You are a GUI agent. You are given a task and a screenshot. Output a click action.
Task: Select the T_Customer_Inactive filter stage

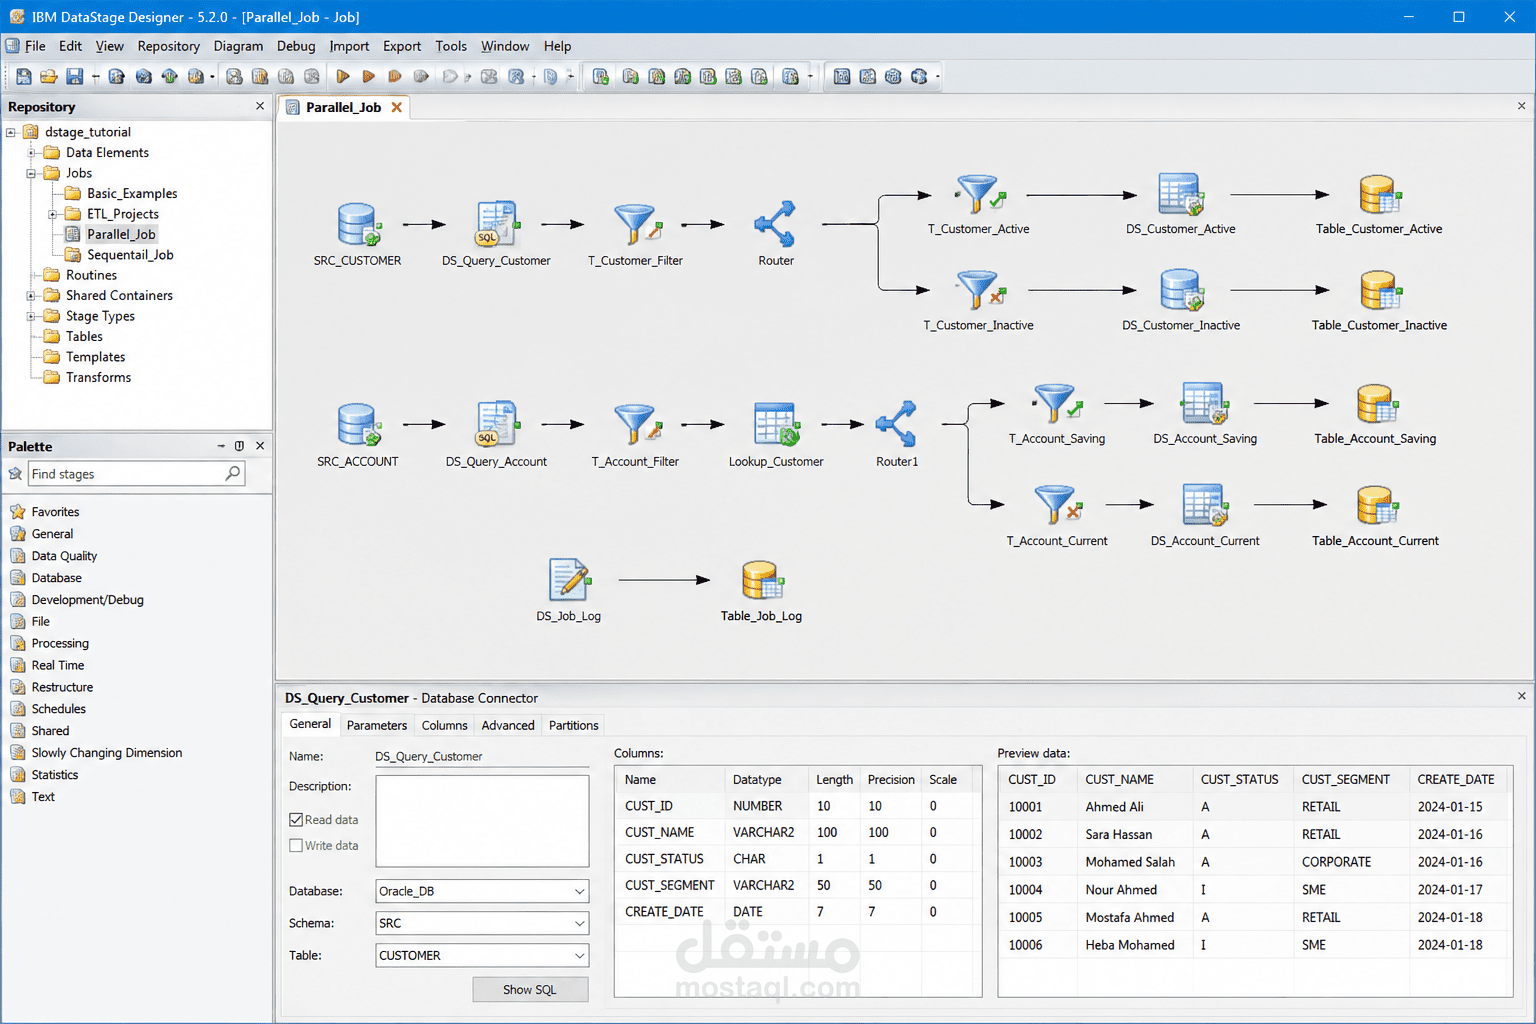979,290
